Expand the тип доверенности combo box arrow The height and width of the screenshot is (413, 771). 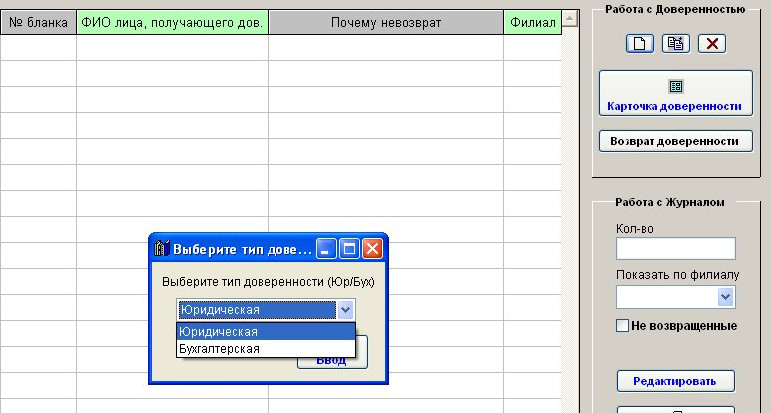click(x=345, y=310)
